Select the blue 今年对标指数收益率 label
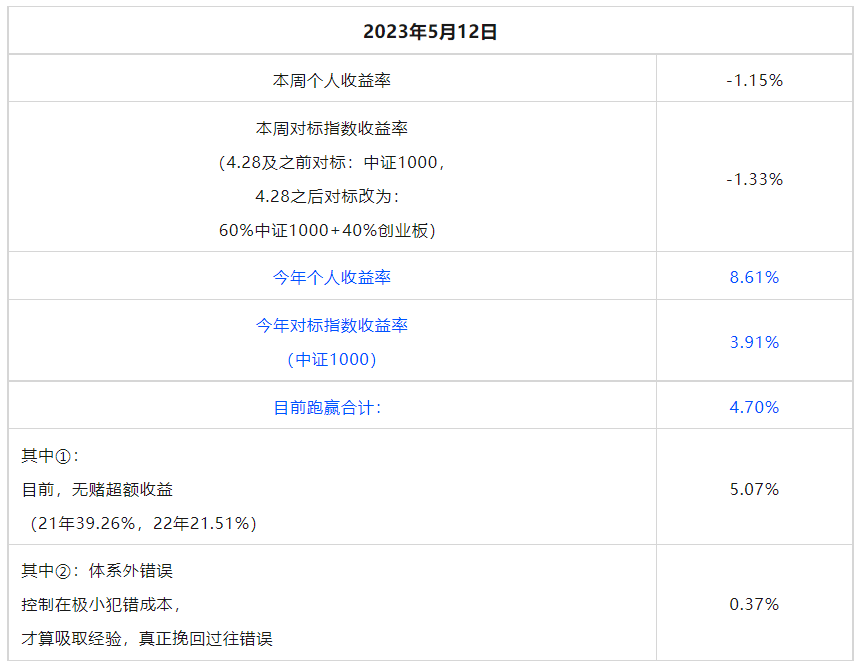This screenshot has height=667, width=858. 332,326
